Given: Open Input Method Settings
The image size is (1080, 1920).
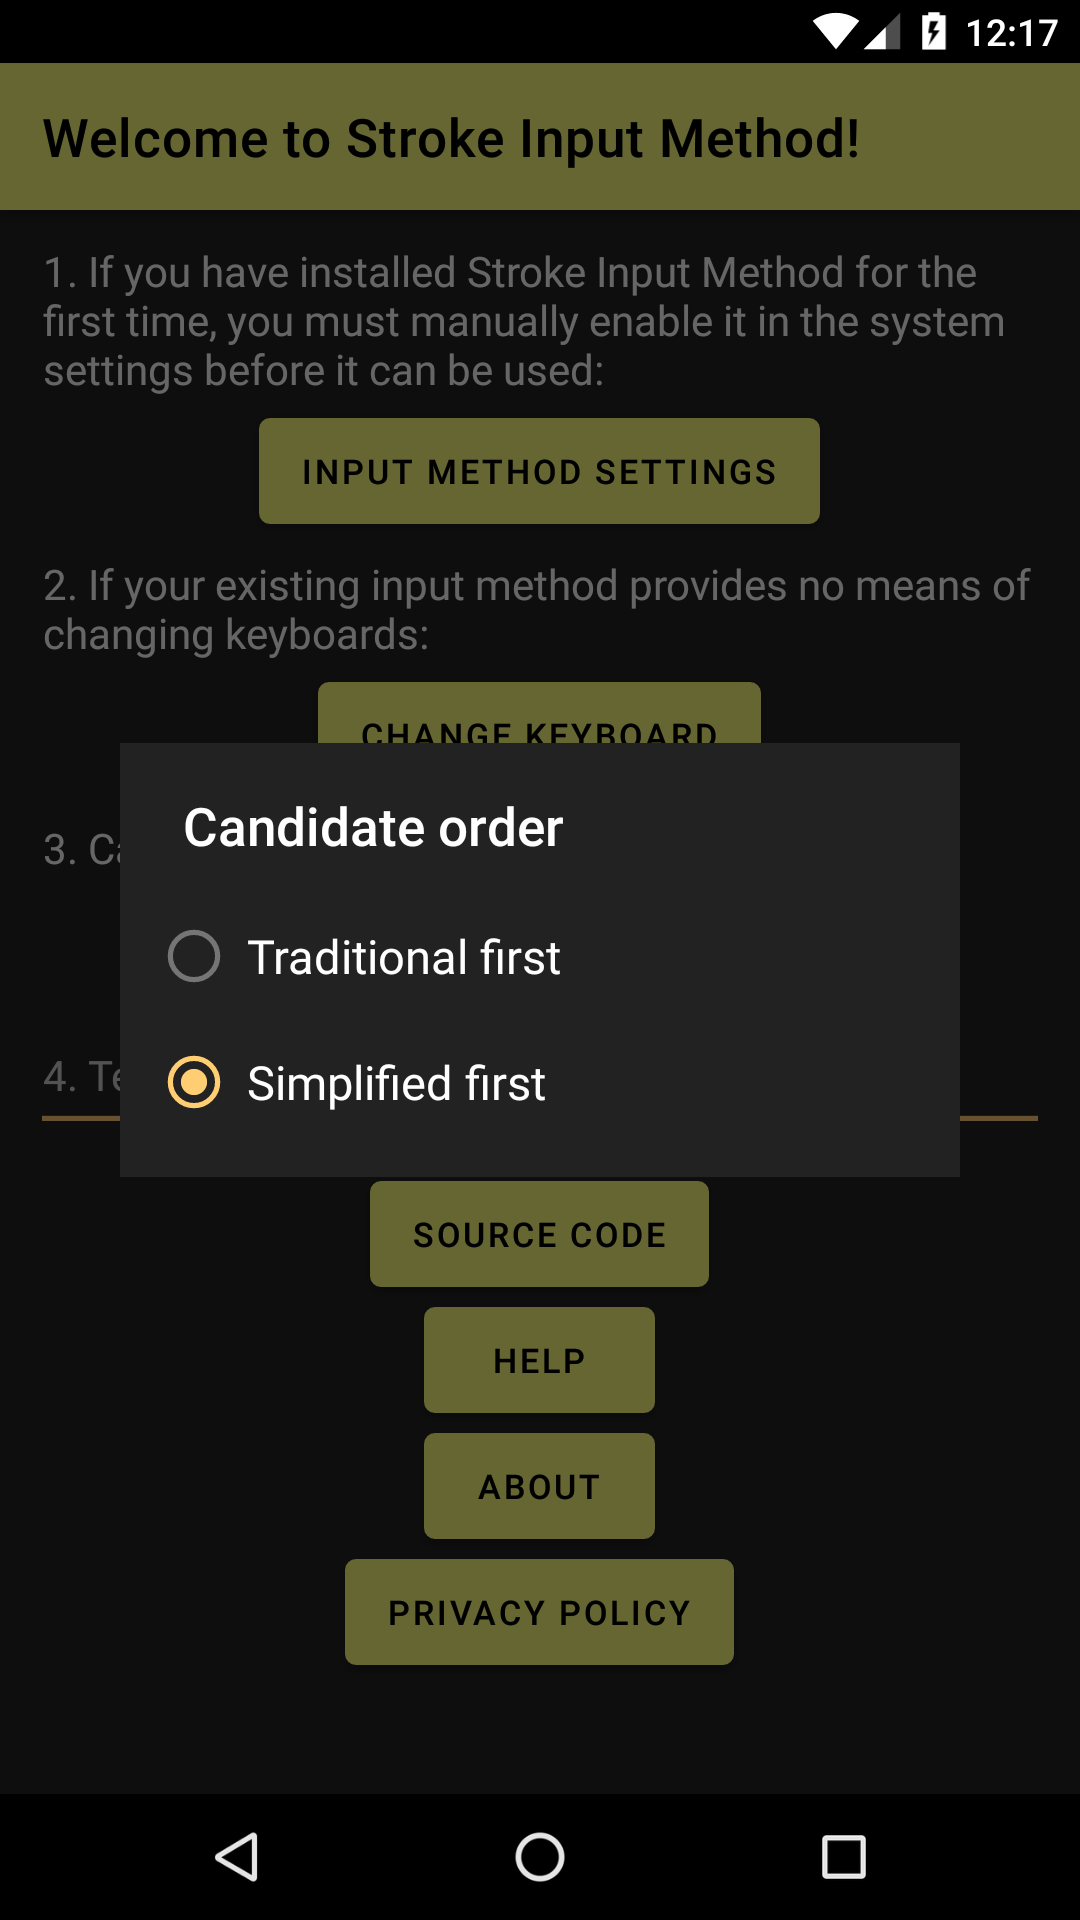Looking at the screenshot, I should point(539,471).
